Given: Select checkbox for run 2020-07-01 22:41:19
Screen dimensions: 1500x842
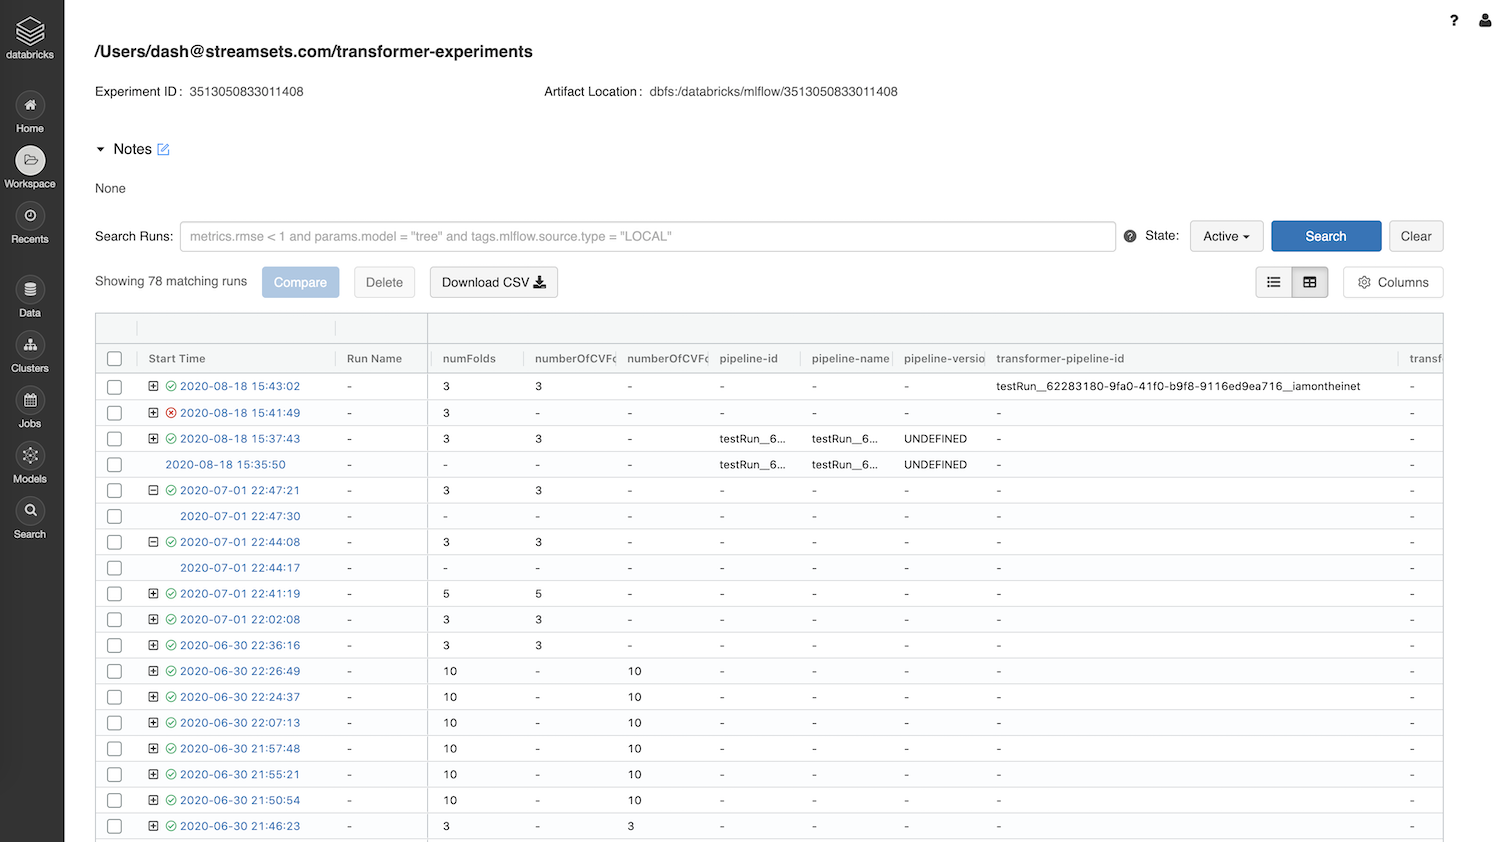Looking at the screenshot, I should point(114,594).
